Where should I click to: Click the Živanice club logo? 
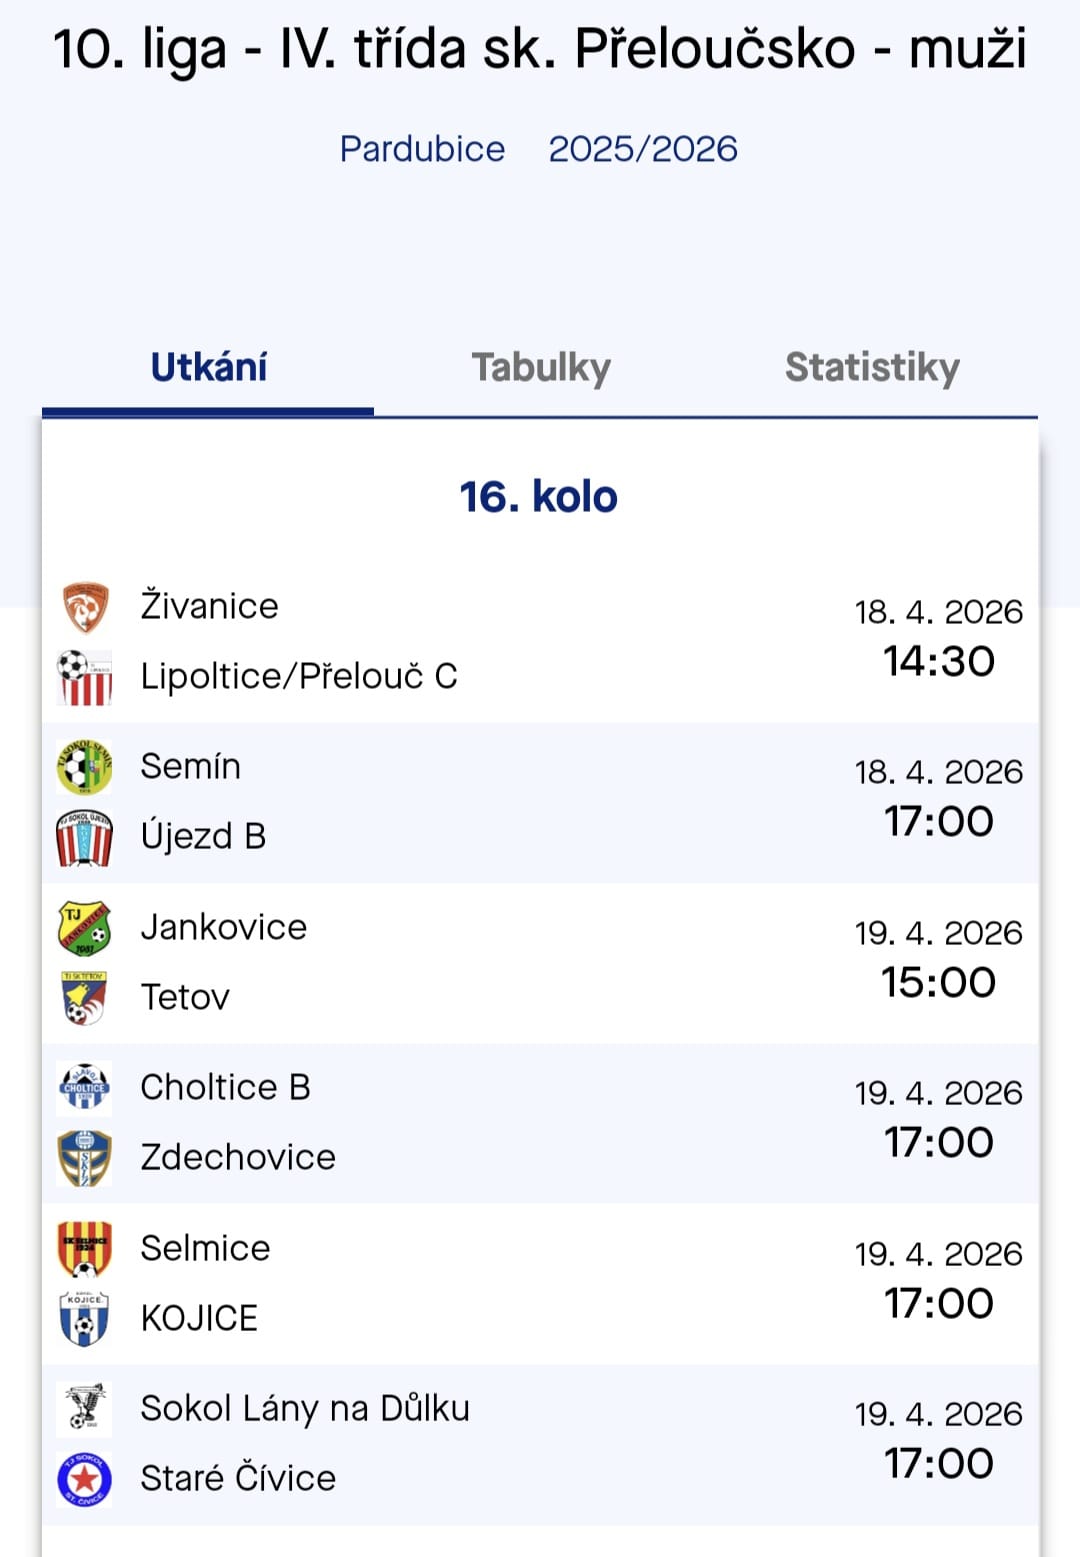click(x=85, y=607)
